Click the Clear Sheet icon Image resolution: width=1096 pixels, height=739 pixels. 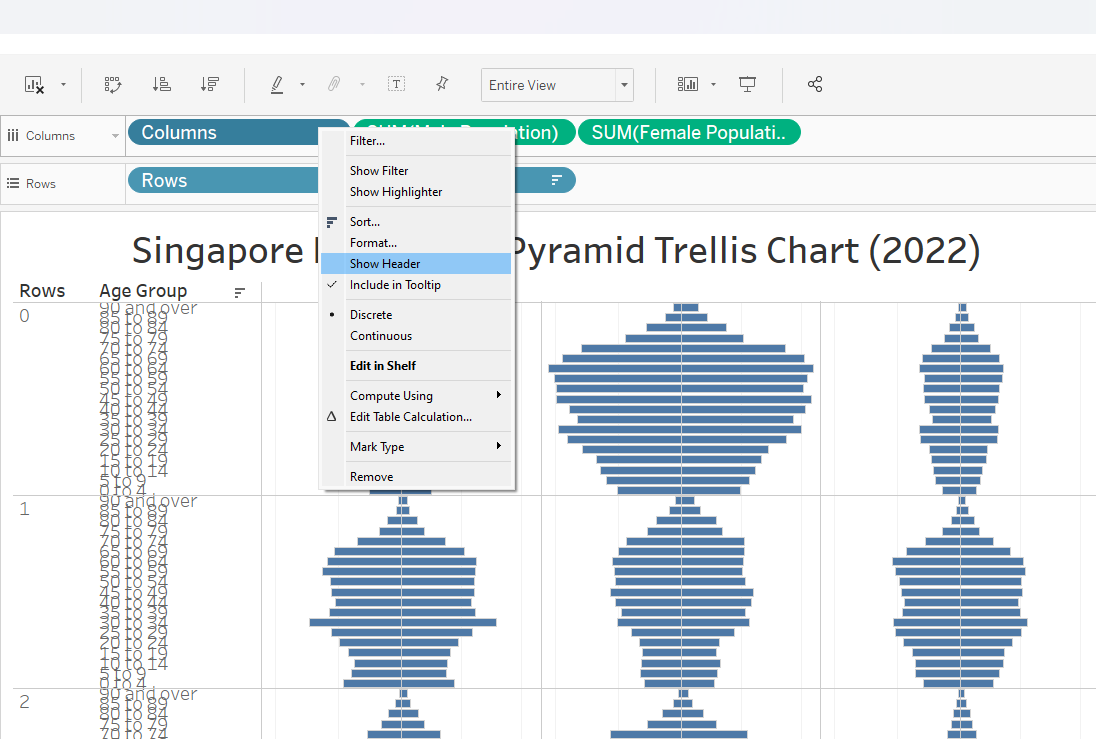[35, 85]
